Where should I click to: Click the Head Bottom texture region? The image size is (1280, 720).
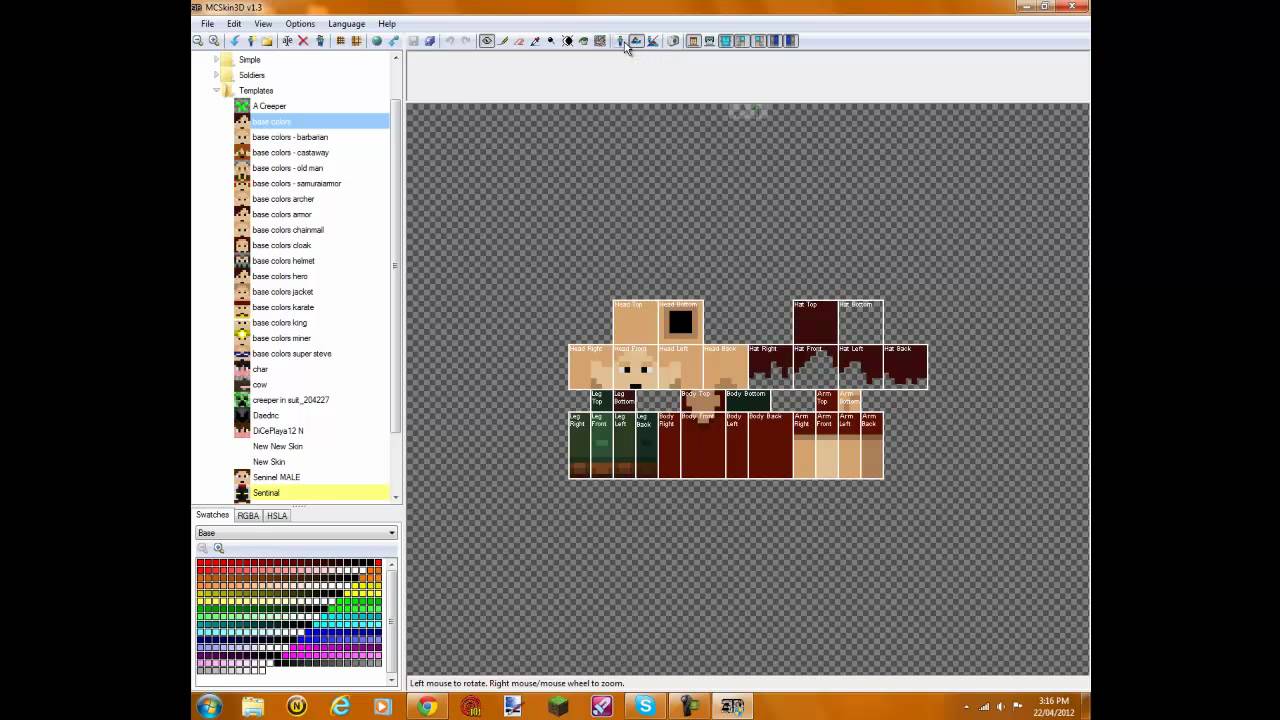pos(681,322)
